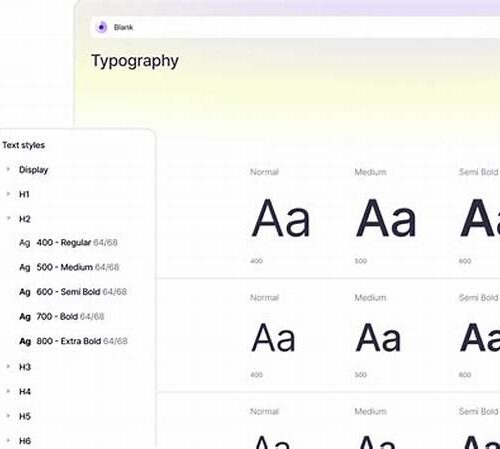Click the Ag icon beside 700 - Bold
The height and width of the screenshot is (449, 500).
25,317
